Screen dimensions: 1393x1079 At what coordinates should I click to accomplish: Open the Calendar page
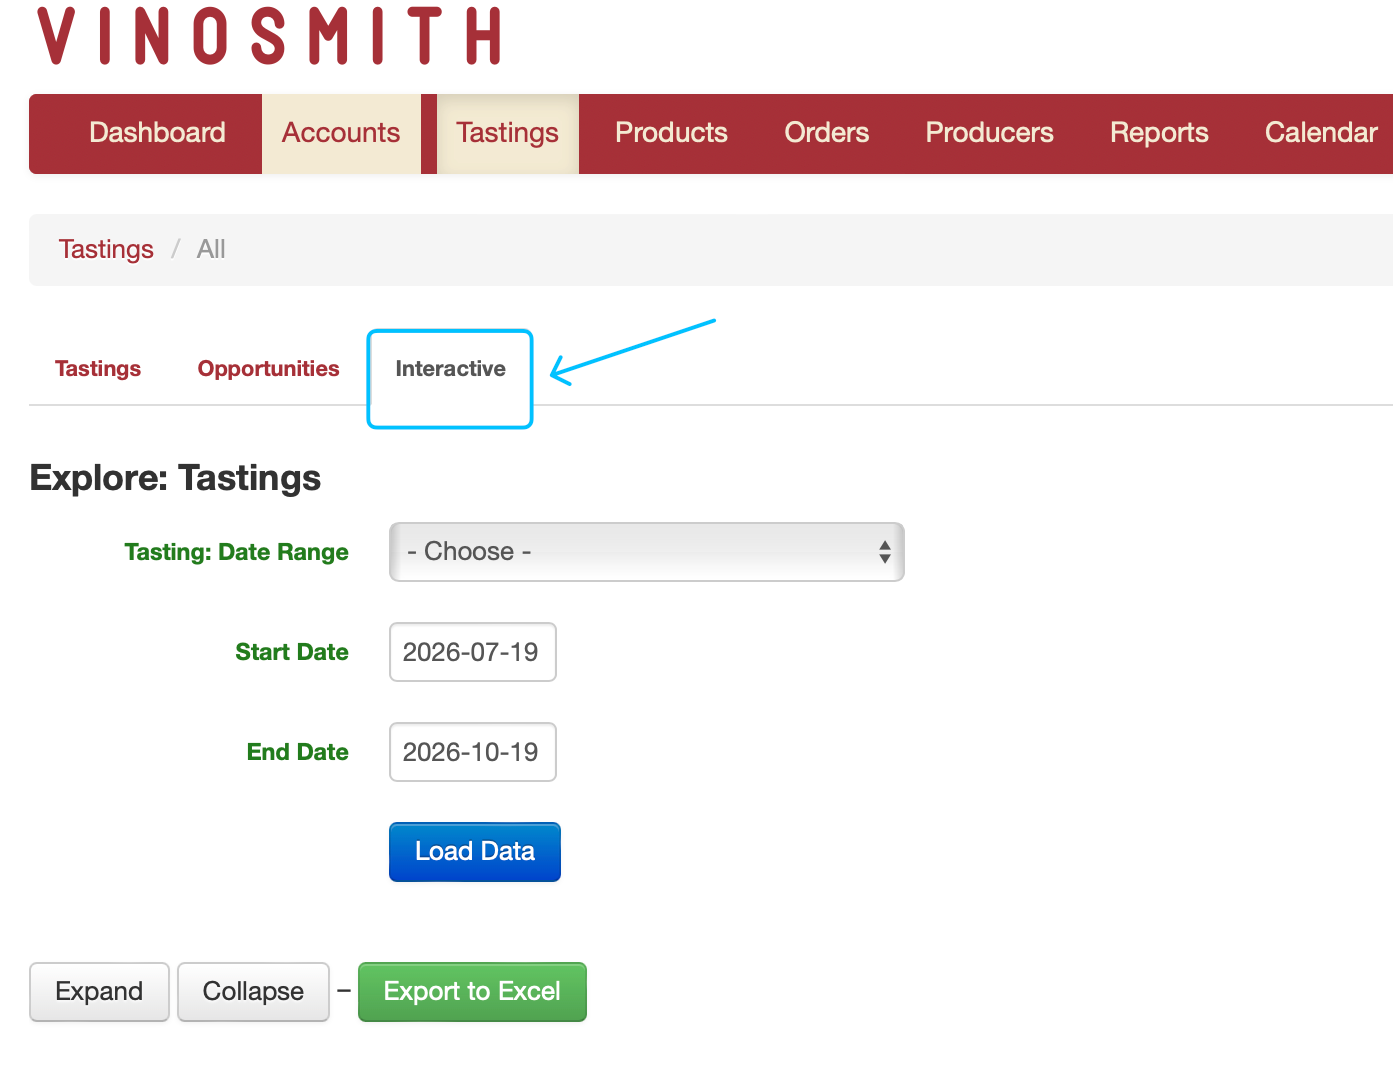coord(1321,133)
